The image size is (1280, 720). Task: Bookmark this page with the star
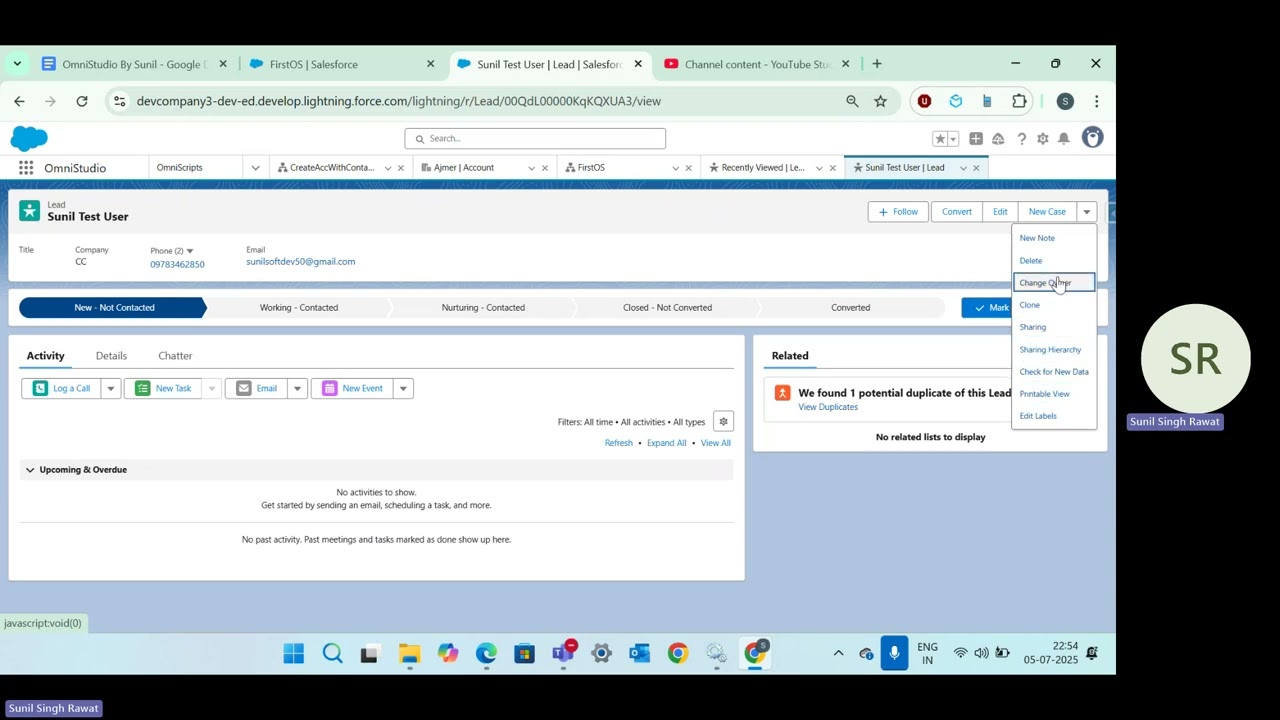tap(880, 101)
